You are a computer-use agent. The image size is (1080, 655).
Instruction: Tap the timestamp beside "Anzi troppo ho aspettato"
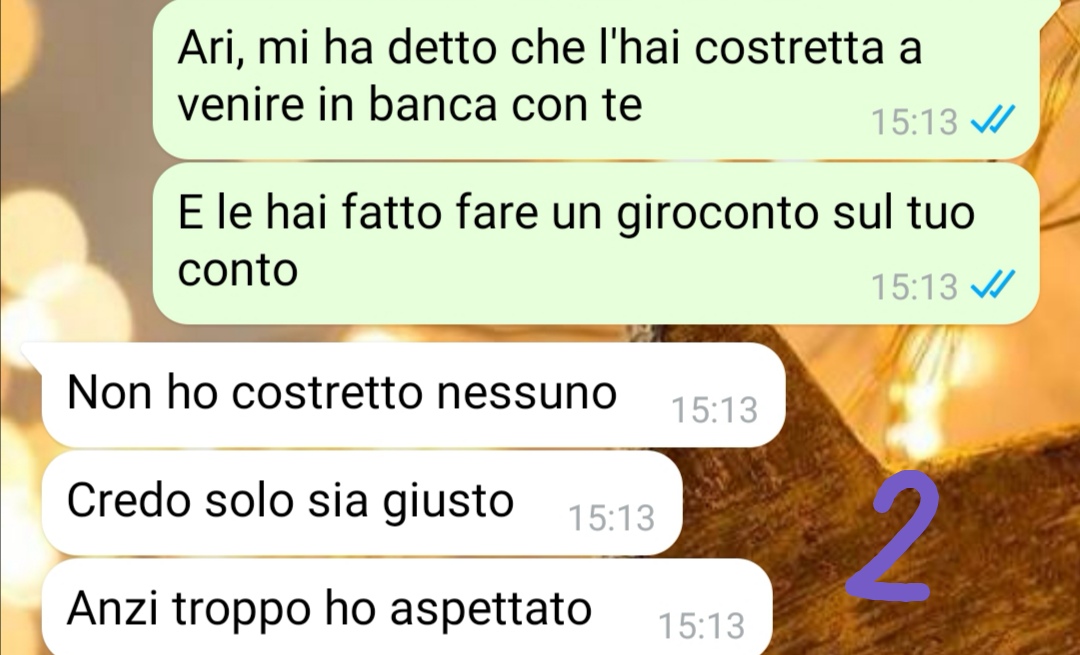click(701, 626)
